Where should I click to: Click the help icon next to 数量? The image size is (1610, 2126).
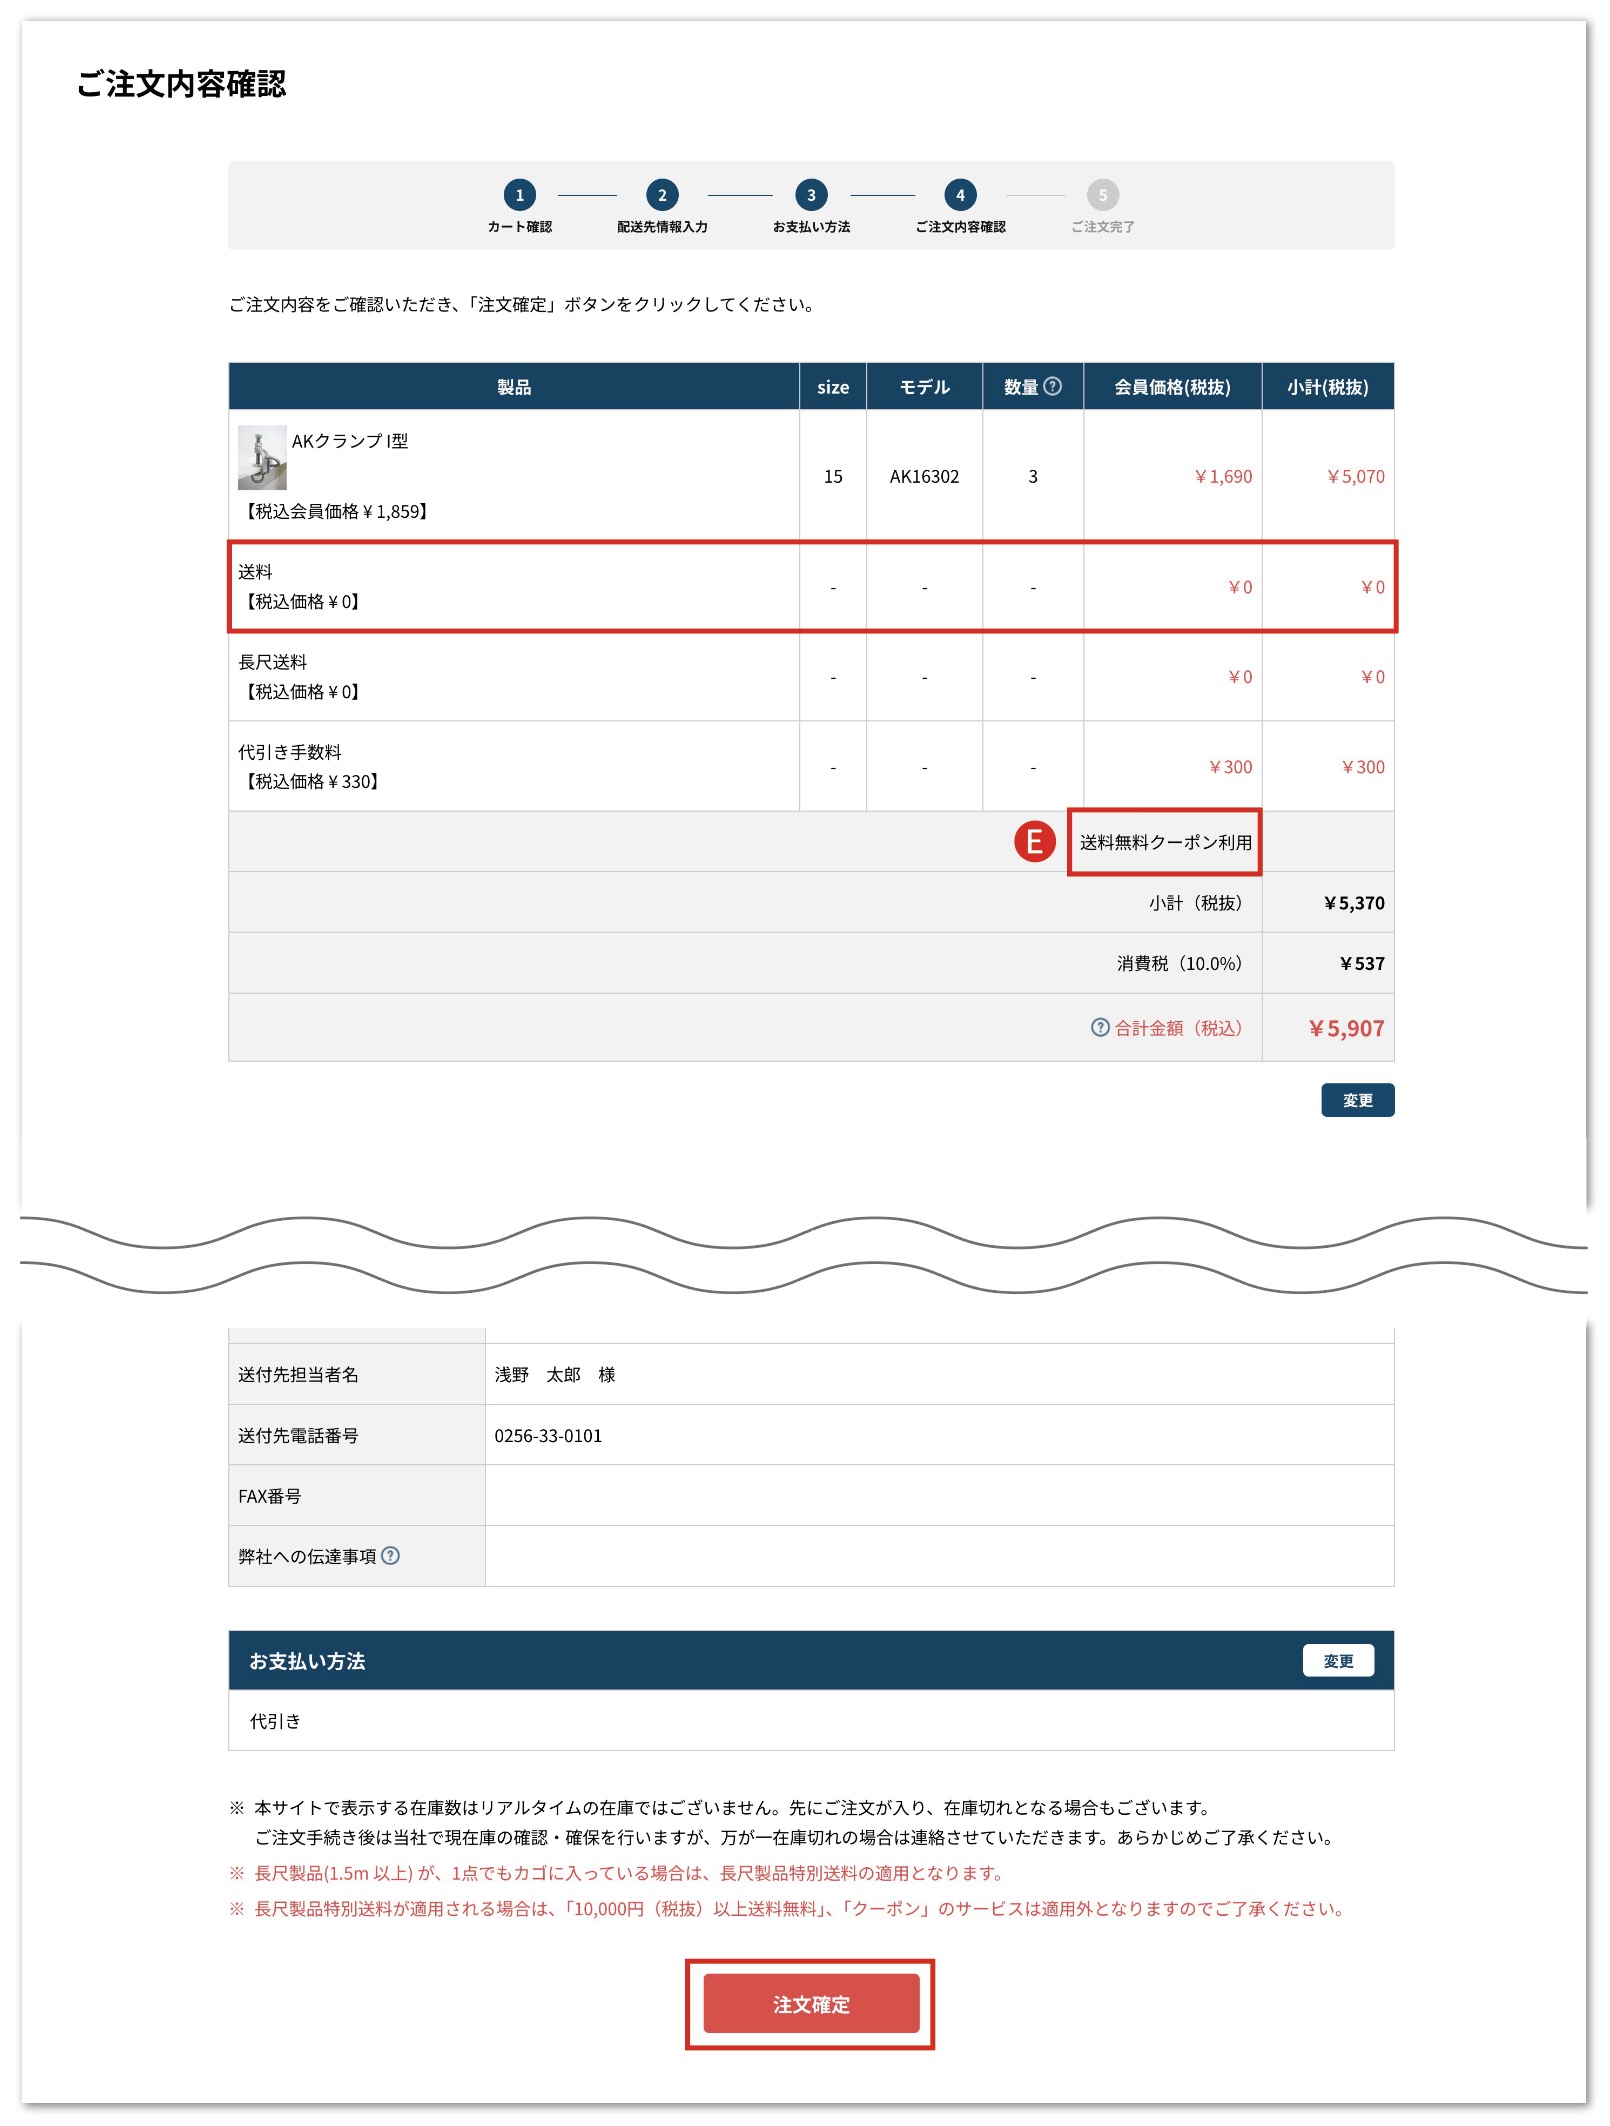click(1052, 386)
